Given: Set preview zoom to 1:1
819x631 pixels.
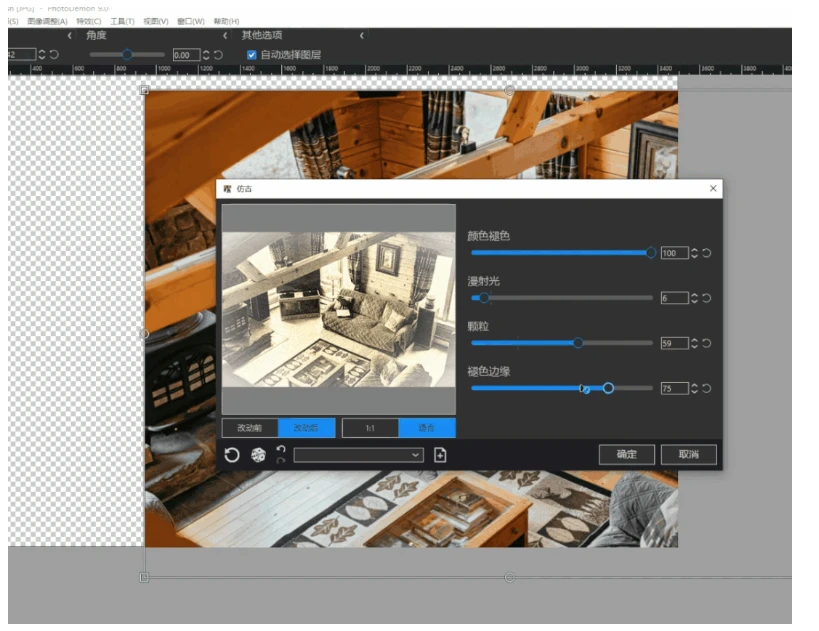Looking at the screenshot, I should [x=370, y=428].
